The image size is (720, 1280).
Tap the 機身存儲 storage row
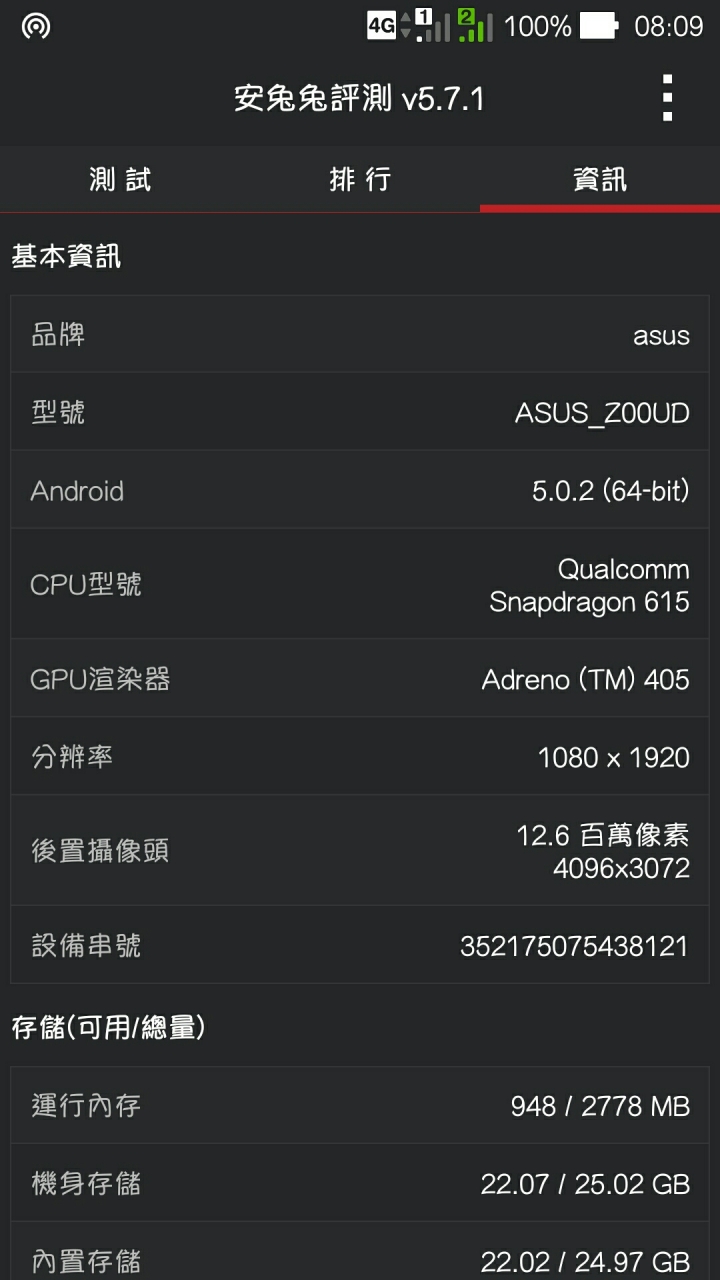[x=360, y=1183]
